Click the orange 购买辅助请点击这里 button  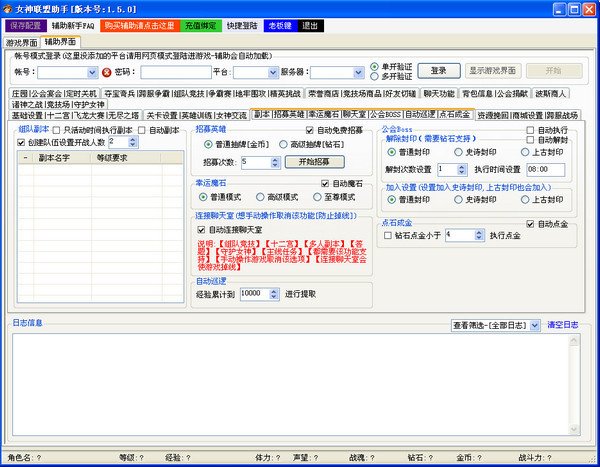(x=140, y=26)
